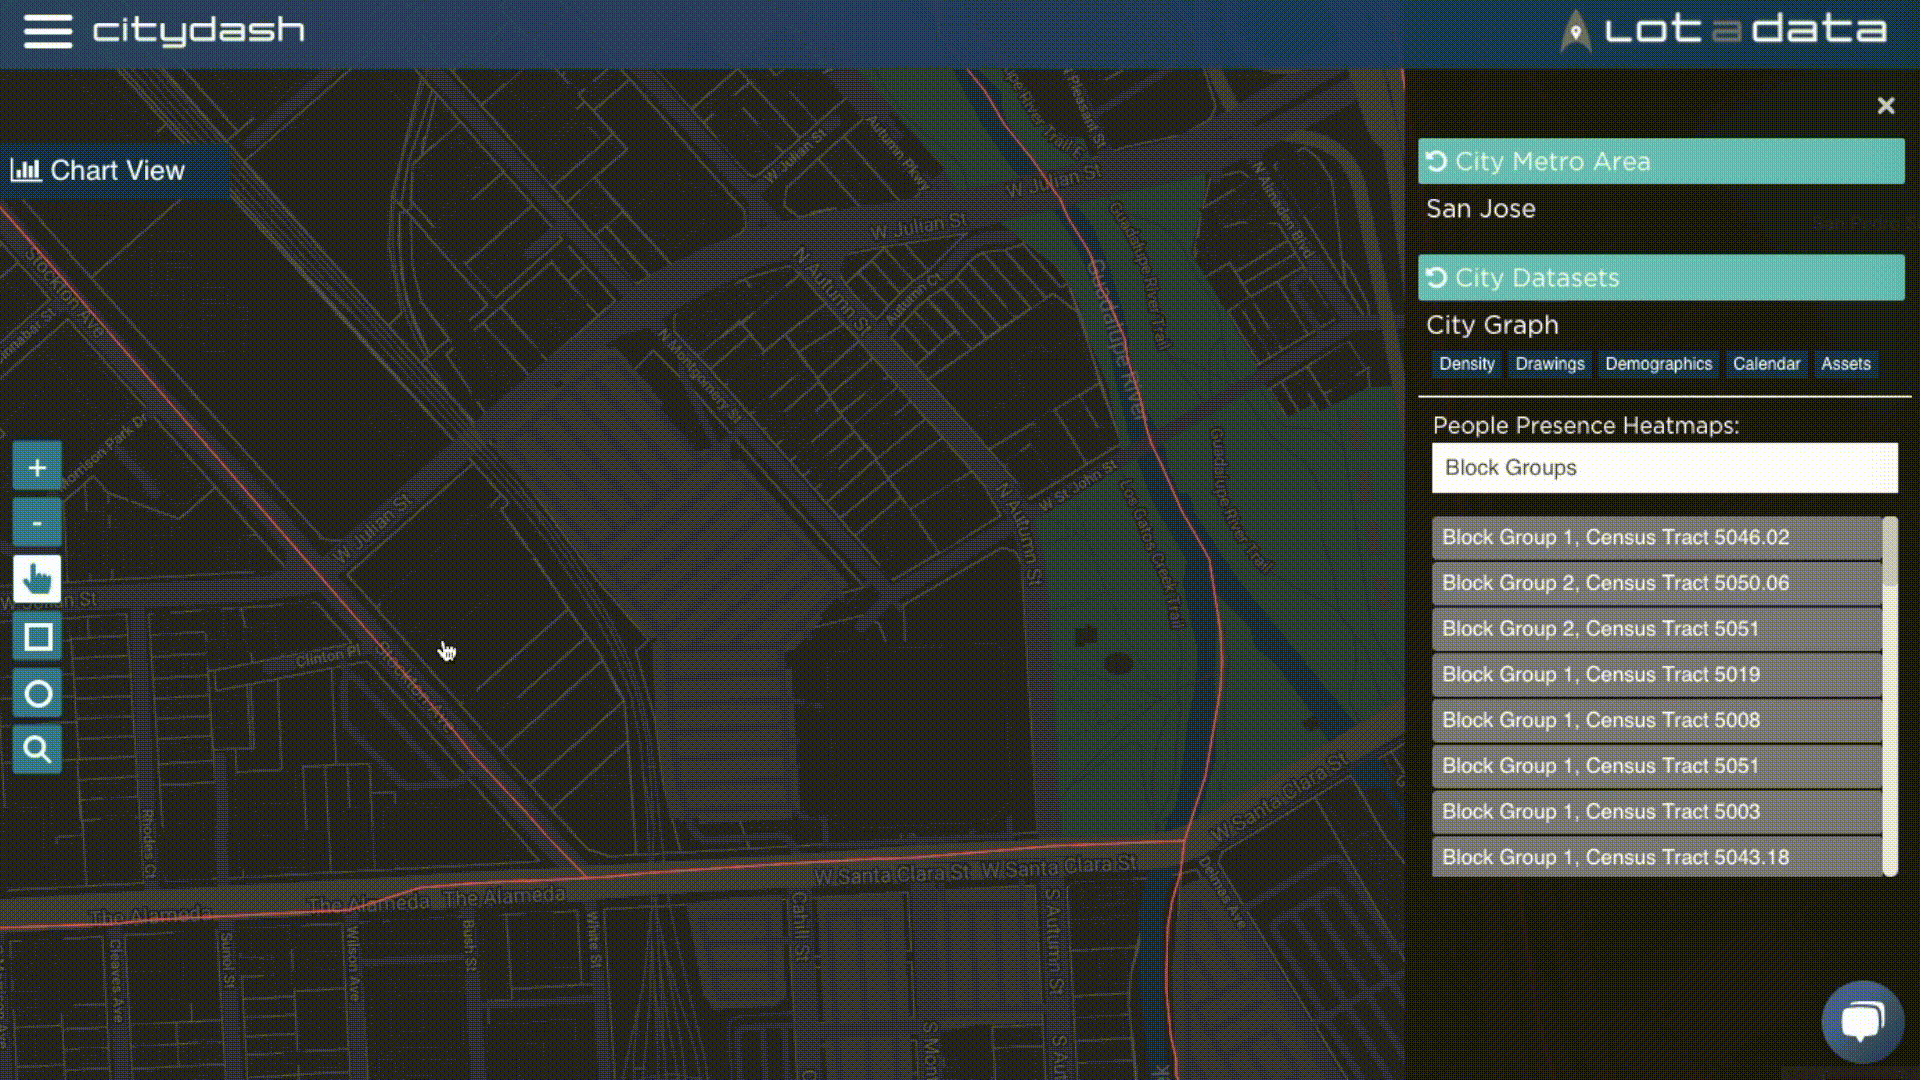Select the circle drawing tool

pos(37,694)
